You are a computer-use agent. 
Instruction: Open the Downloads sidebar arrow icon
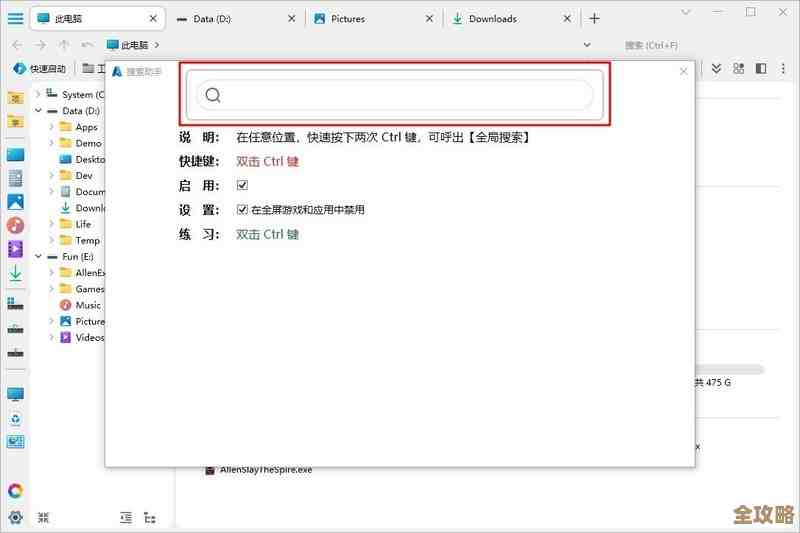click(x=15, y=273)
